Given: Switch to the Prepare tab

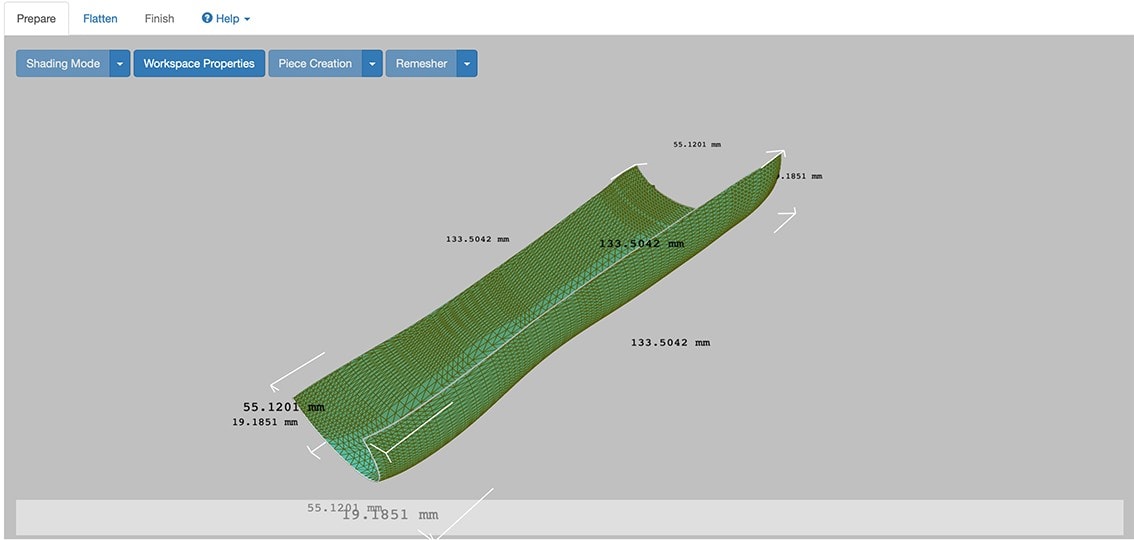Looking at the screenshot, I should [x=36, y=18].
